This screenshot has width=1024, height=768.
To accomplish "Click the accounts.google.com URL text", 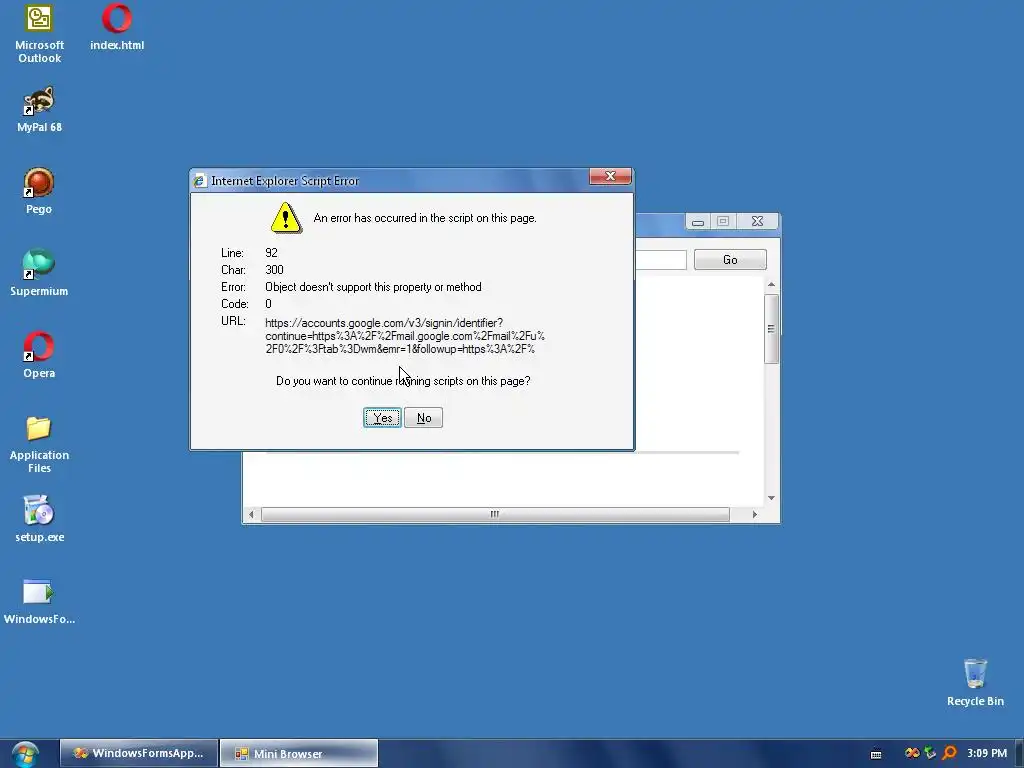I will [405, 336].
